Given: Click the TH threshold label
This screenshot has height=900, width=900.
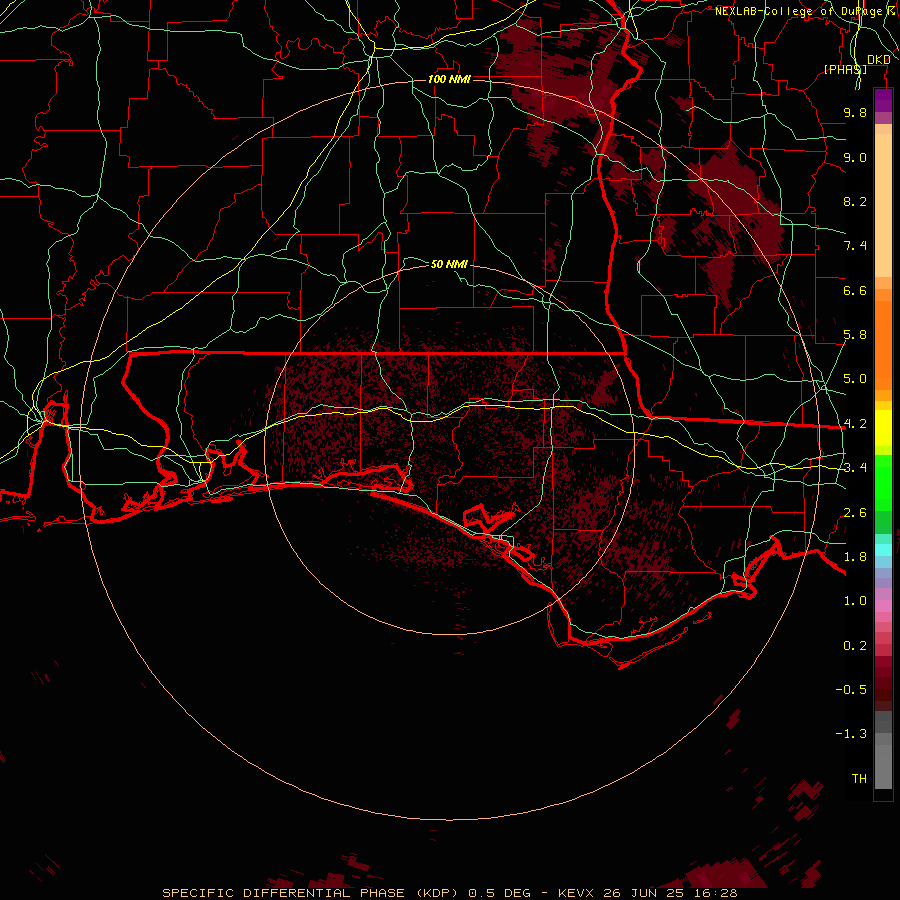Looking at the screenshot, I should [859, 779].
